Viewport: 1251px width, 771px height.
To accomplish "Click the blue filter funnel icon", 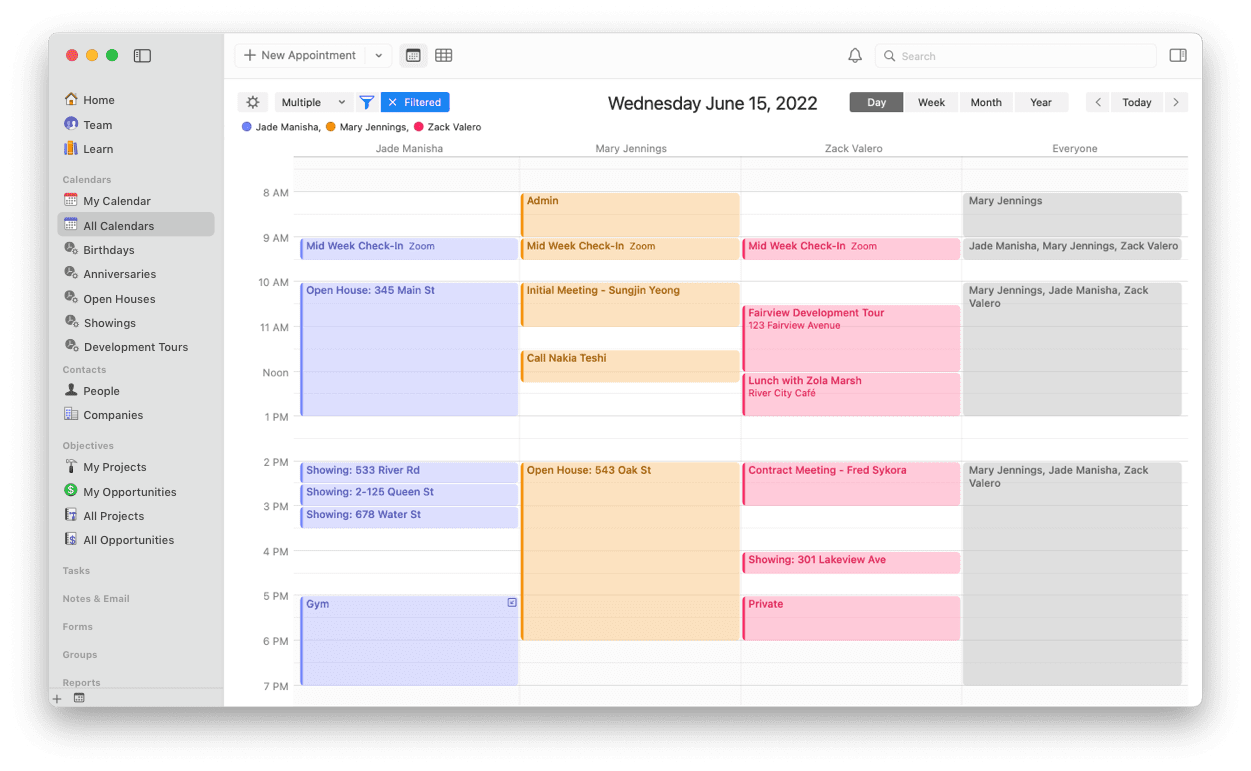I will (367, 102).
